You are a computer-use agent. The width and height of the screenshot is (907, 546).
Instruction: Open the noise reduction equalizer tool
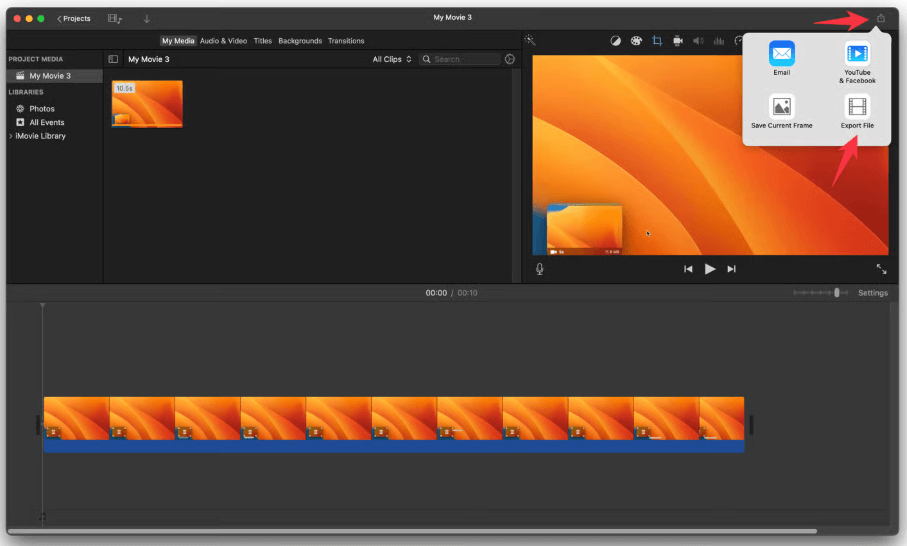(x=719, y=41)
